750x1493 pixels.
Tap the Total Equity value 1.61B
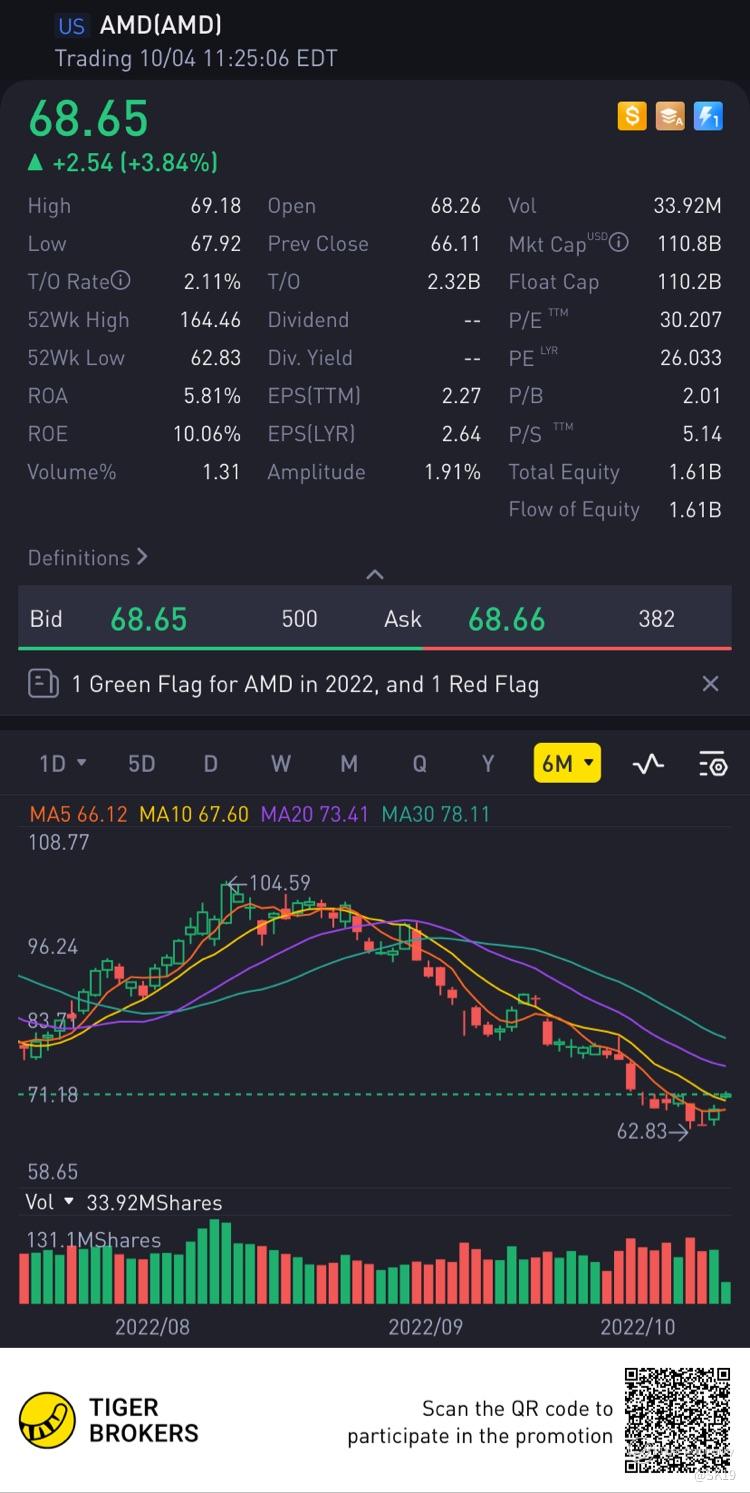pos(695,472)
